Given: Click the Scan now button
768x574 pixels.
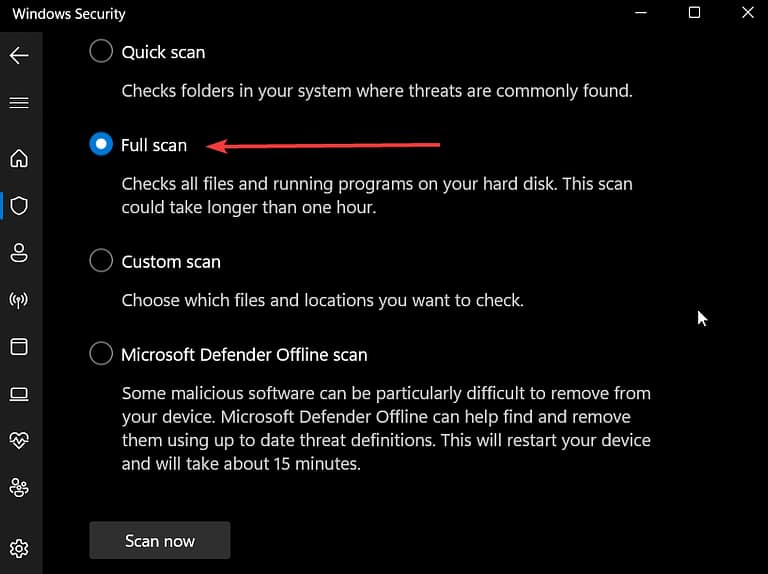Looking at the screenshot, I should [160, 540].
